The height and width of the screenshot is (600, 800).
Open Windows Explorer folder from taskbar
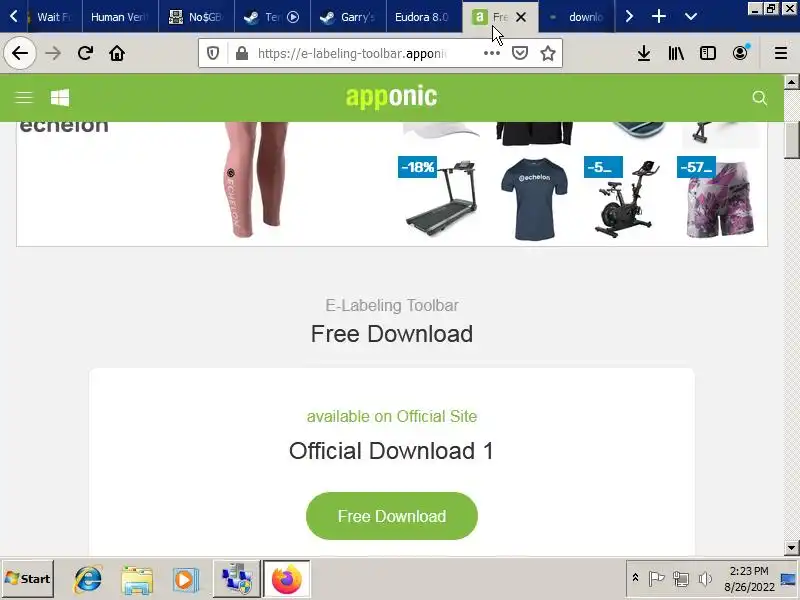pyautogui.click(x=137, y=580)
